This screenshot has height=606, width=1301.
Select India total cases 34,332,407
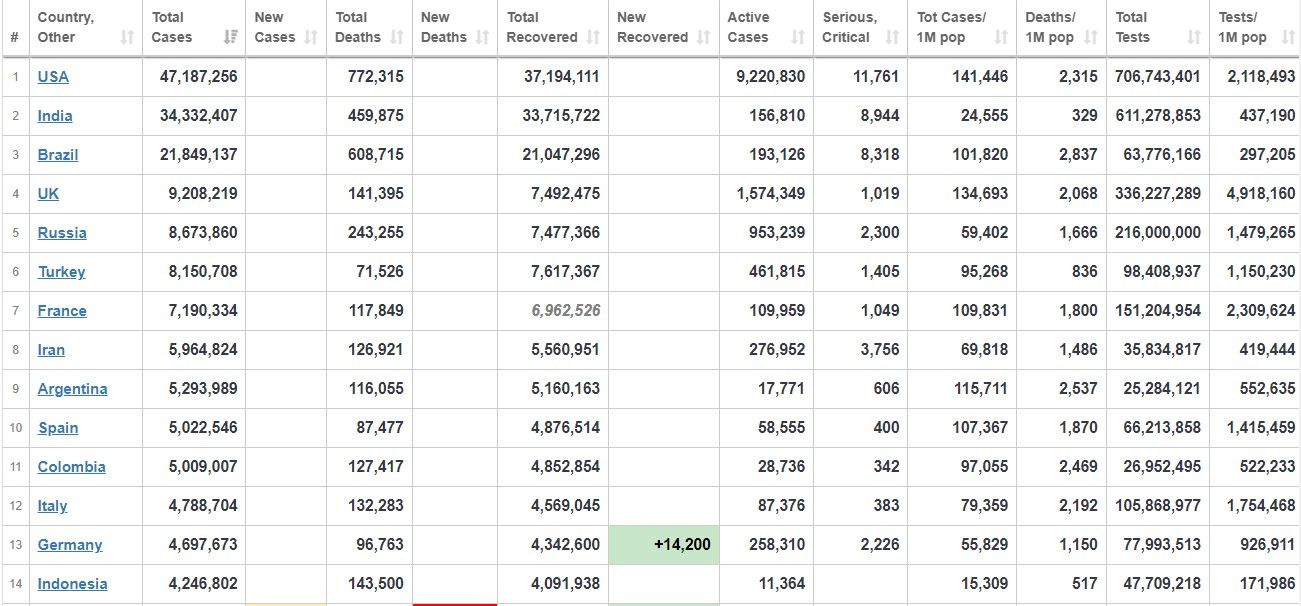(199, 116)
